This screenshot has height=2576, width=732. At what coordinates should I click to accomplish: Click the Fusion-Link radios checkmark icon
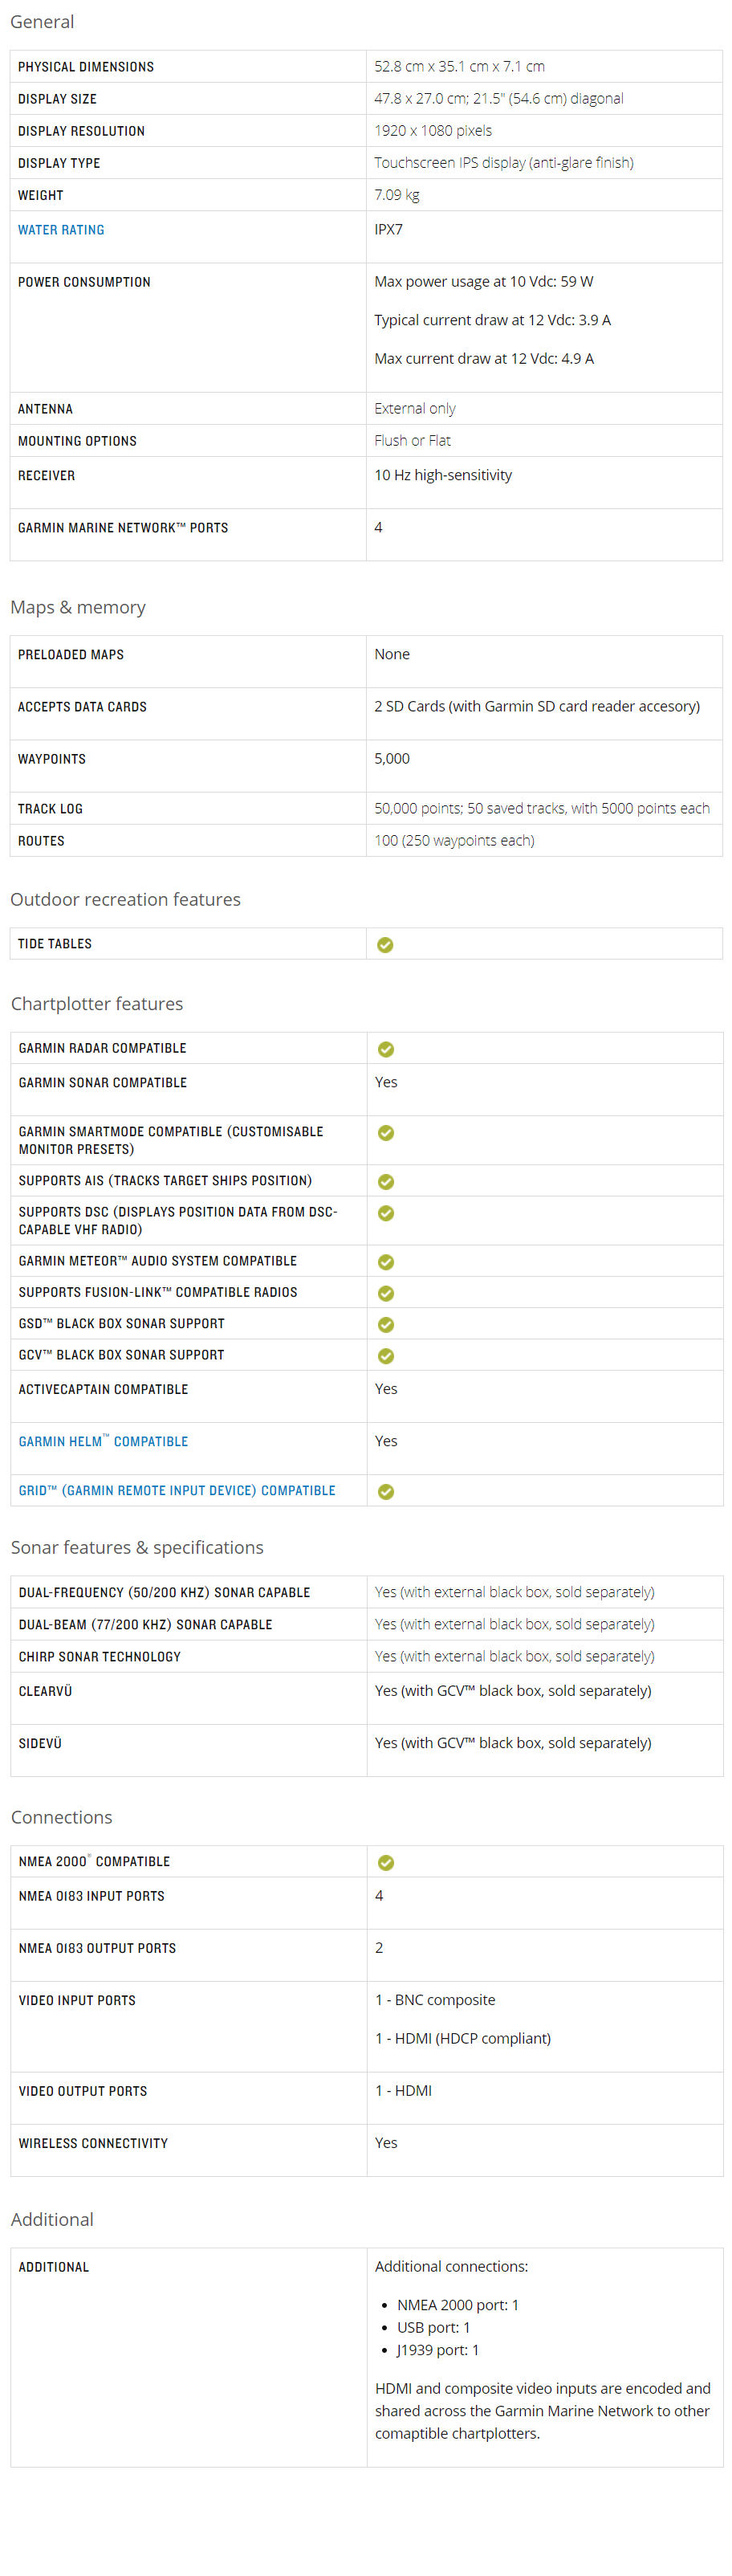coord(386,1293)
